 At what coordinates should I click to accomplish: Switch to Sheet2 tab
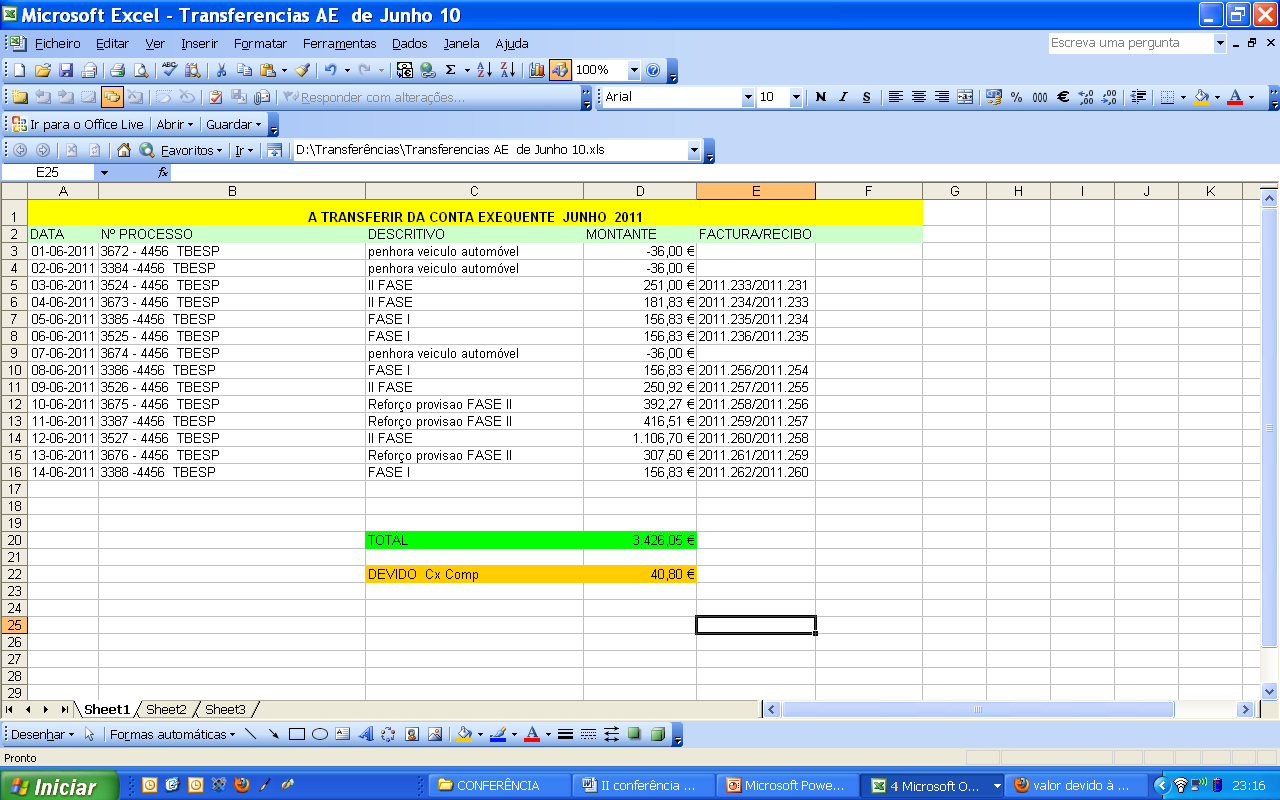coord(166,709)
